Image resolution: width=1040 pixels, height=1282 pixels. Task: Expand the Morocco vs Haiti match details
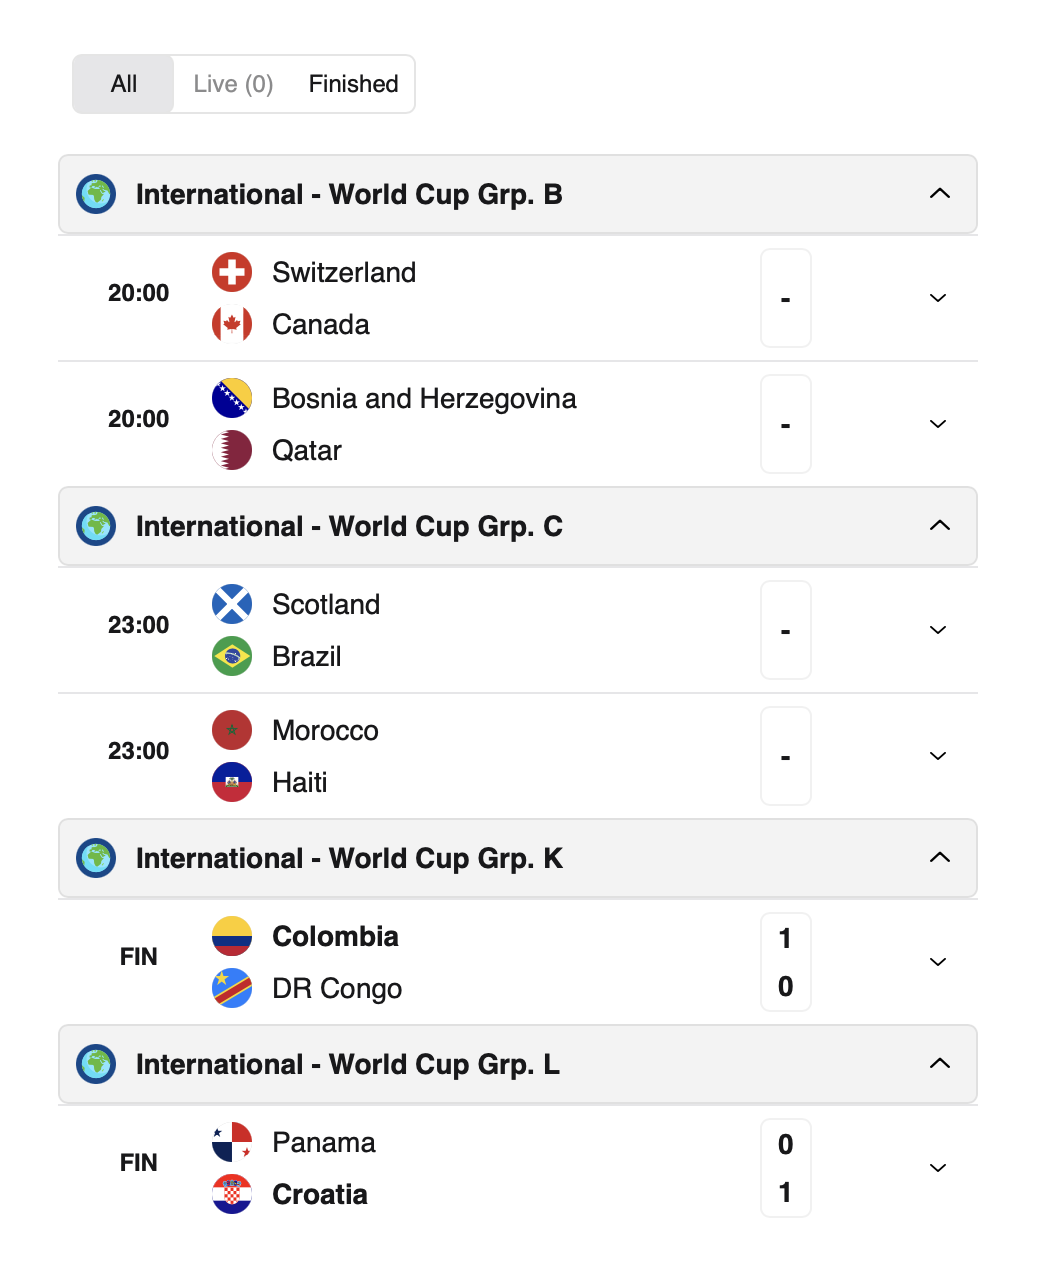[938, 756]
